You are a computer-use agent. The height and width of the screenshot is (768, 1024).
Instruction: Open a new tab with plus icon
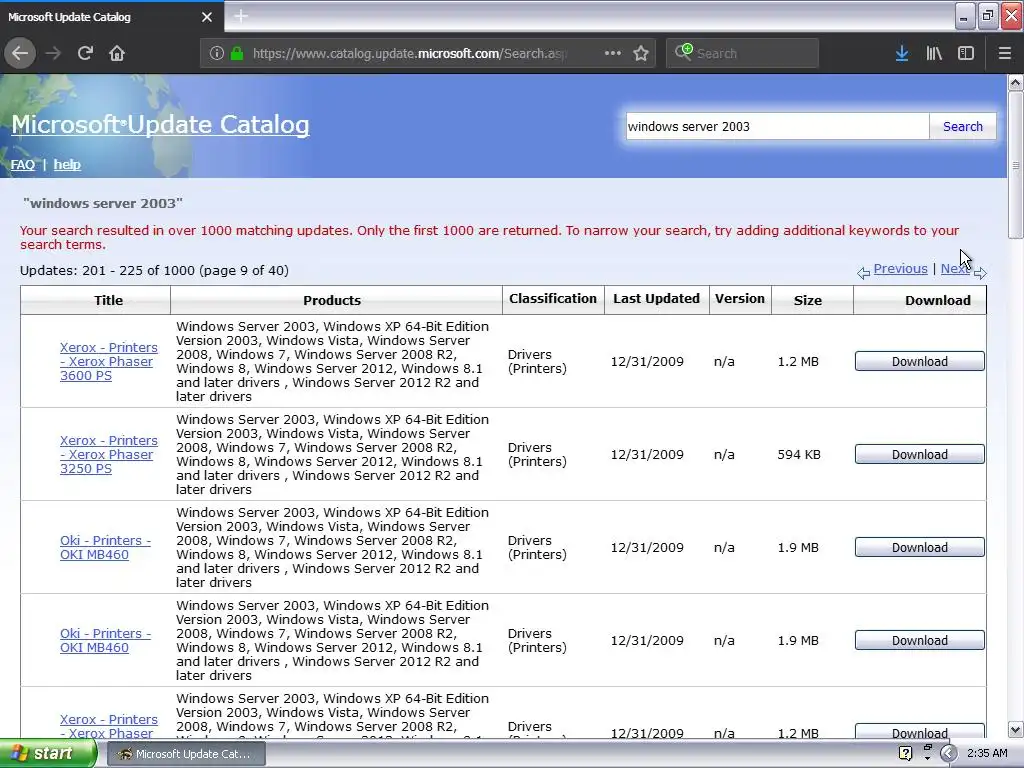coord(241,16)
